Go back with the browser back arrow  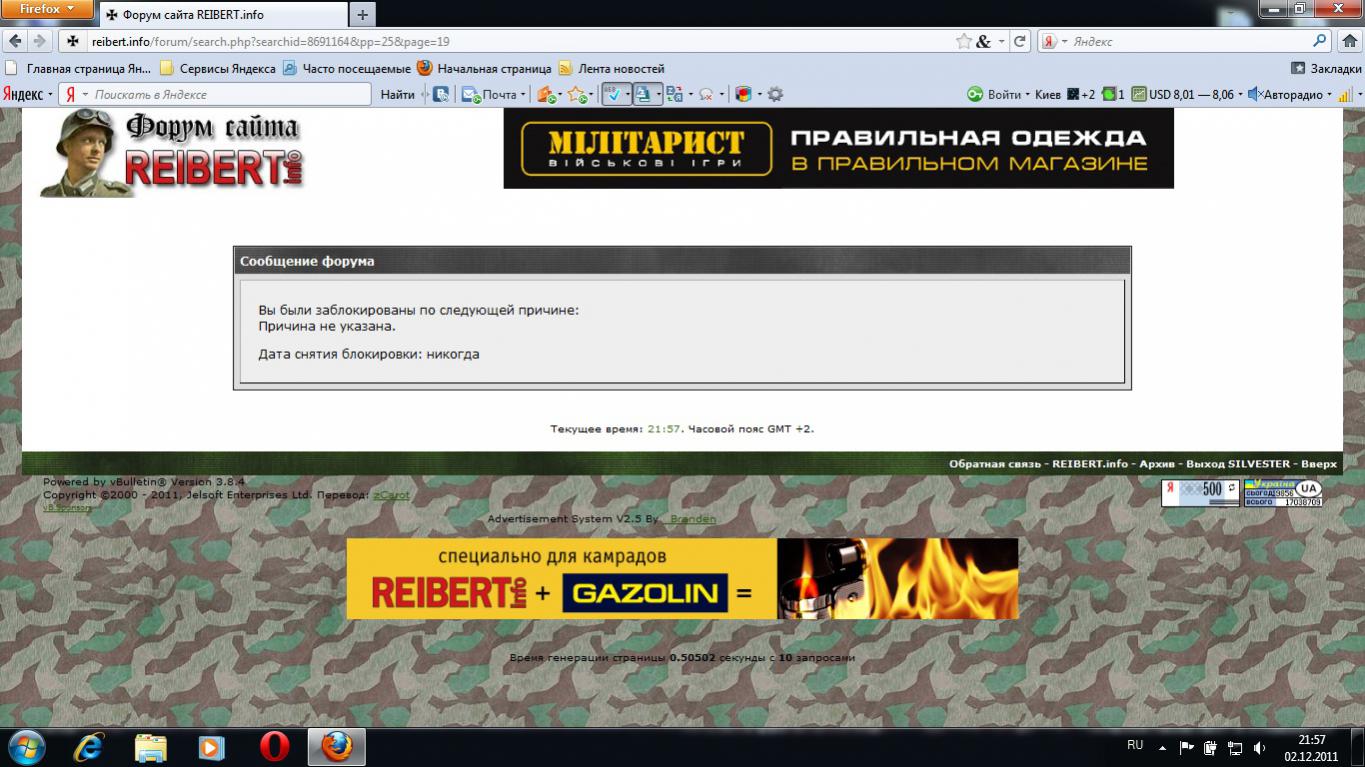[x=15, y=41]
